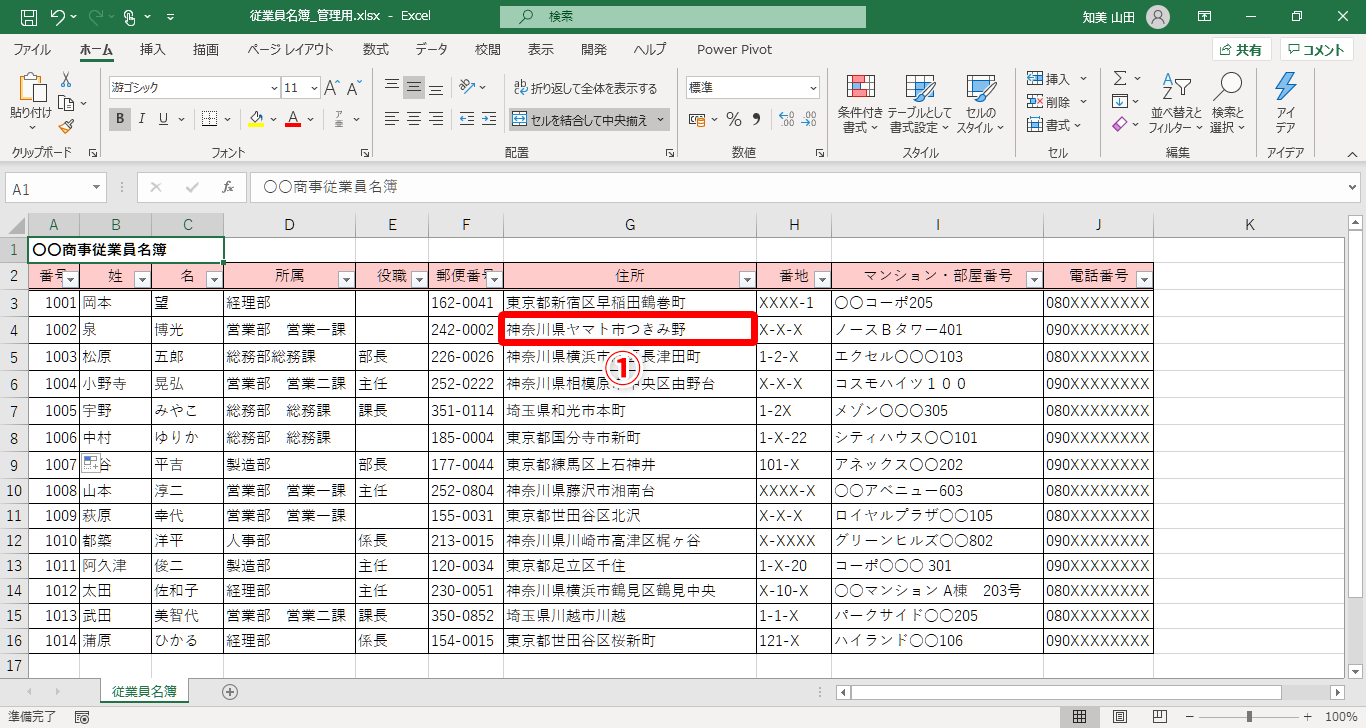Toggle underline formatting
The width and height of the screenshot is (1366, 728).
tap(164, 119)
